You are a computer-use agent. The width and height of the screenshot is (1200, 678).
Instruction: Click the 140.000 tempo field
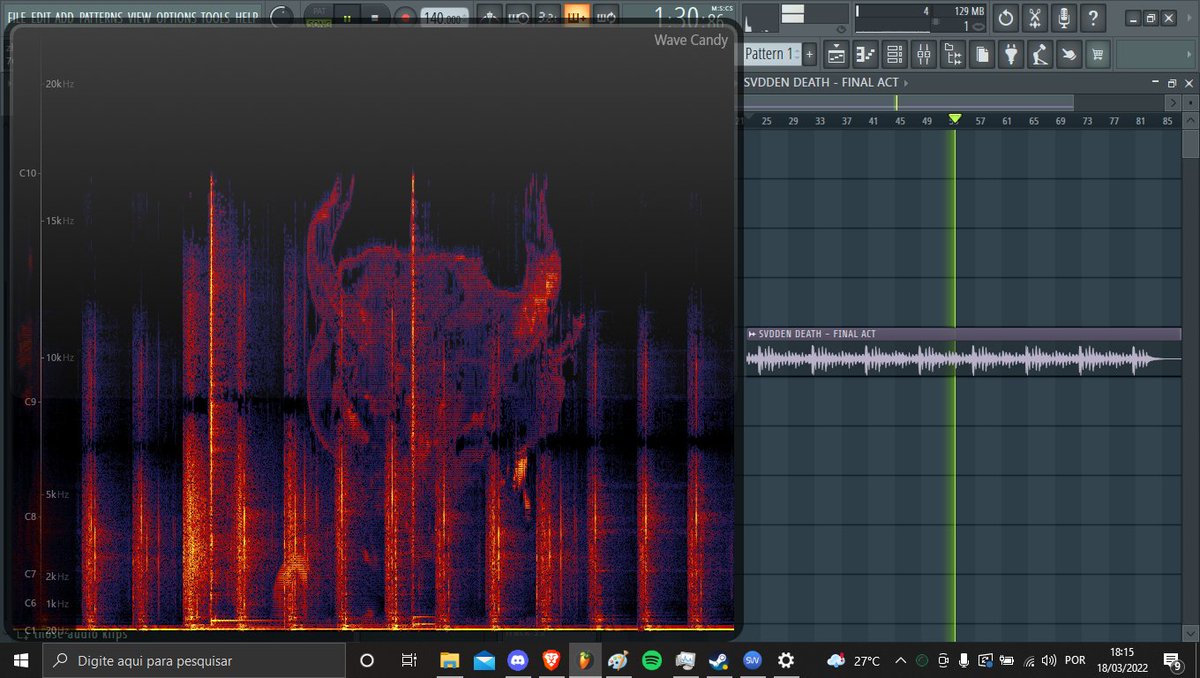445,17
